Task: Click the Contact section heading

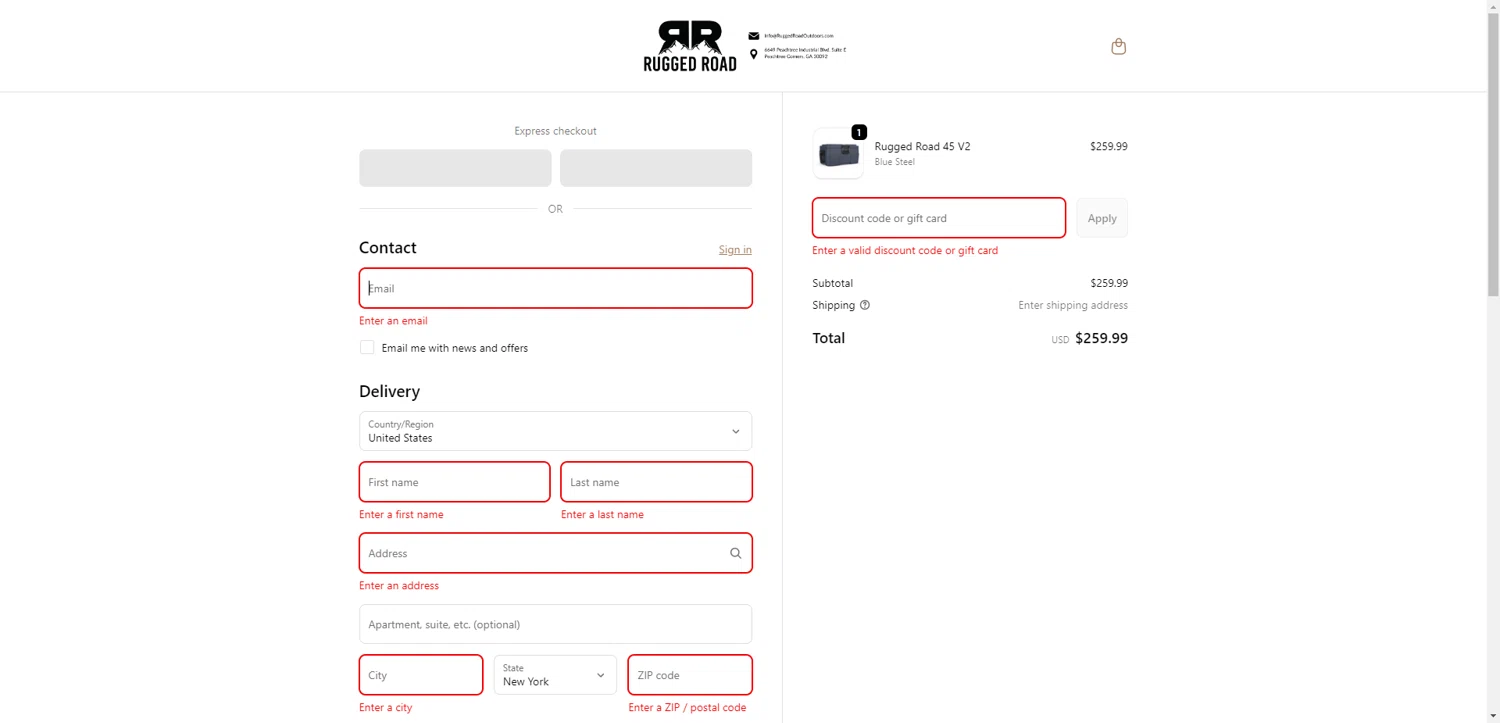Action: pos(388,248)
